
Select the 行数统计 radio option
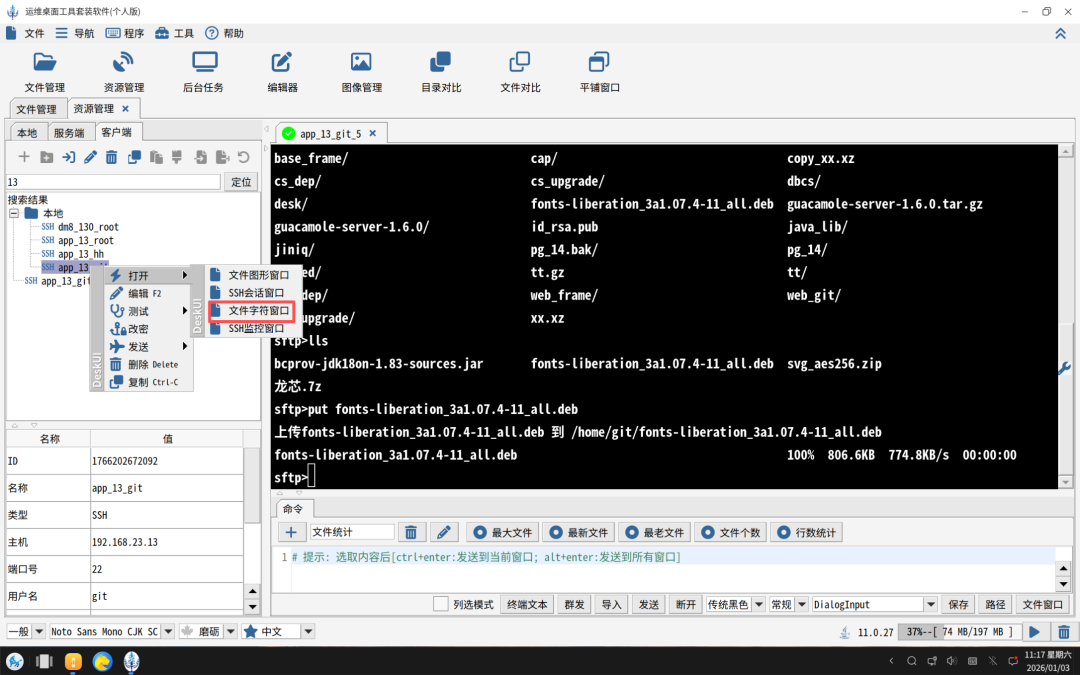pyautogui.click(x=807, y=532)
